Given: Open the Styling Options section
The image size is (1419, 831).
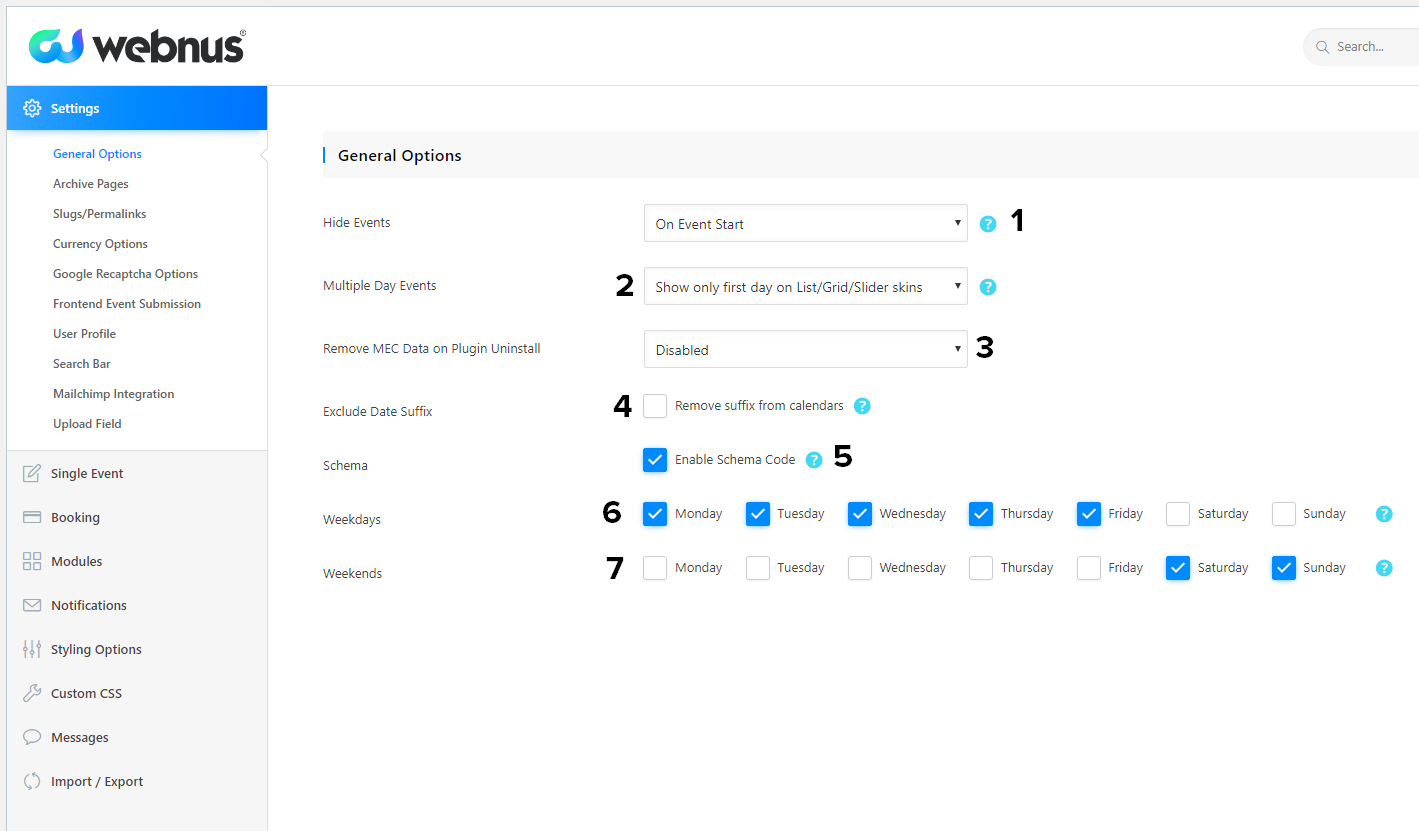Looking at the screenshot, I should coord(137,649).
